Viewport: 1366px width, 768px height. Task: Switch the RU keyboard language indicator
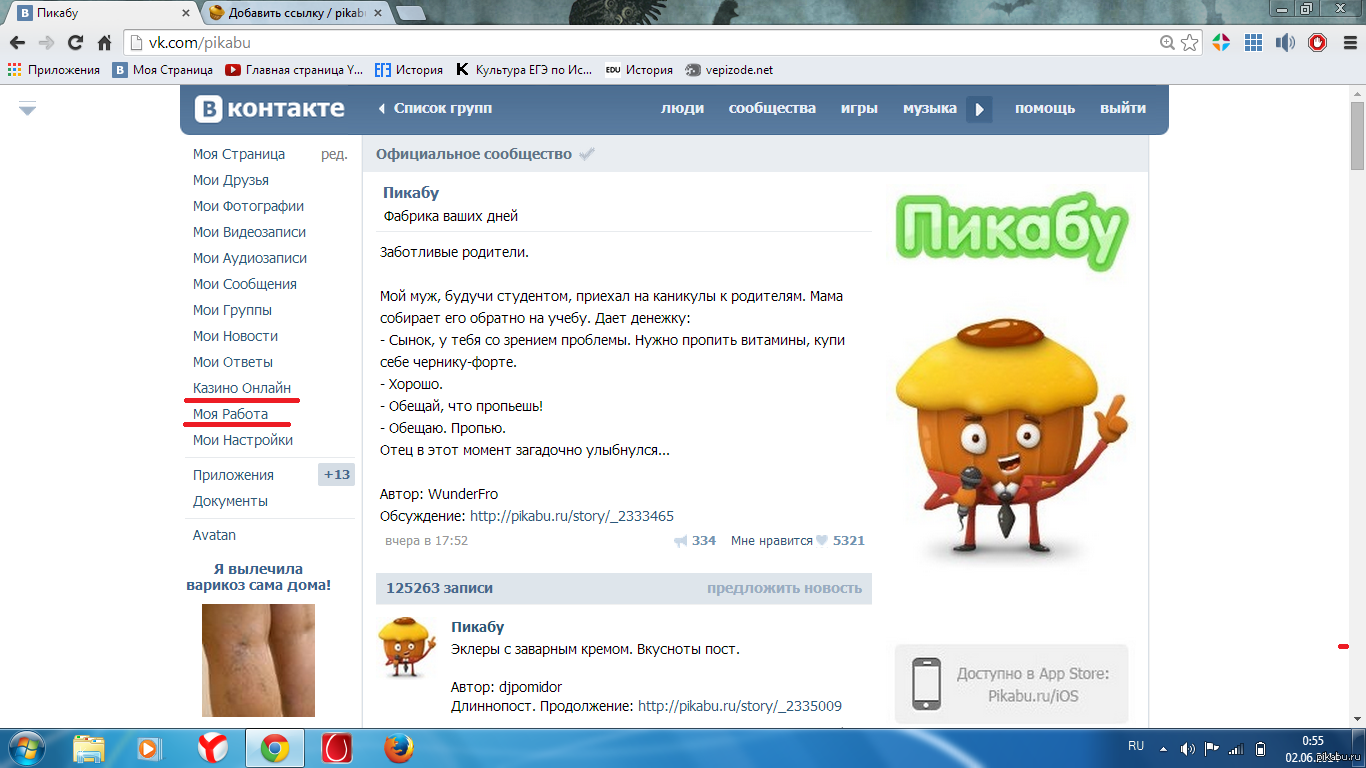coord(1136,746)
